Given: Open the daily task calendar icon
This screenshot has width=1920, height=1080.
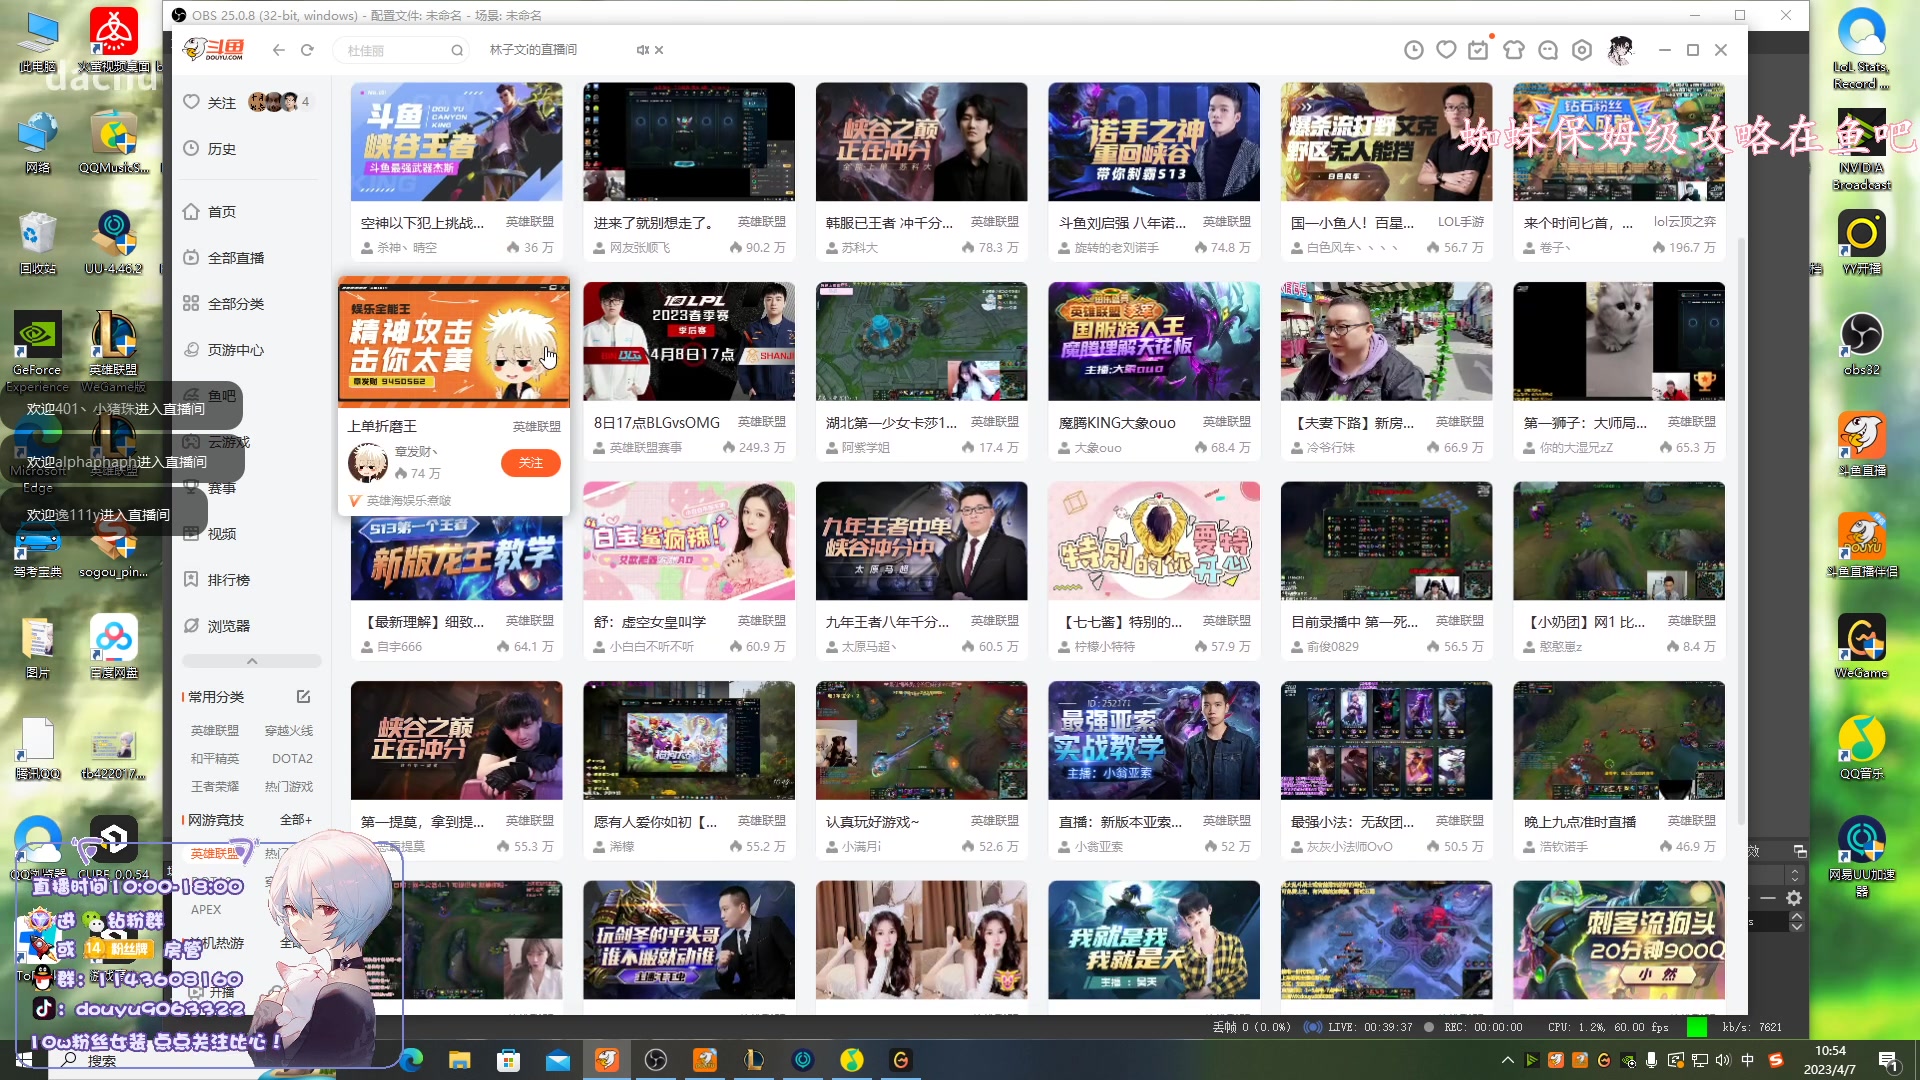Looking at the screenshot, I should (1478, 50).
